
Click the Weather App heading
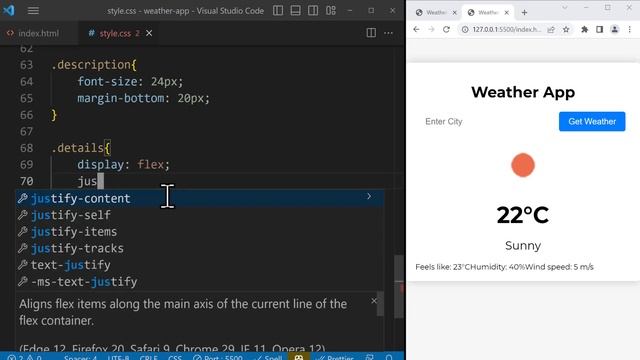[x=523, y=92]
